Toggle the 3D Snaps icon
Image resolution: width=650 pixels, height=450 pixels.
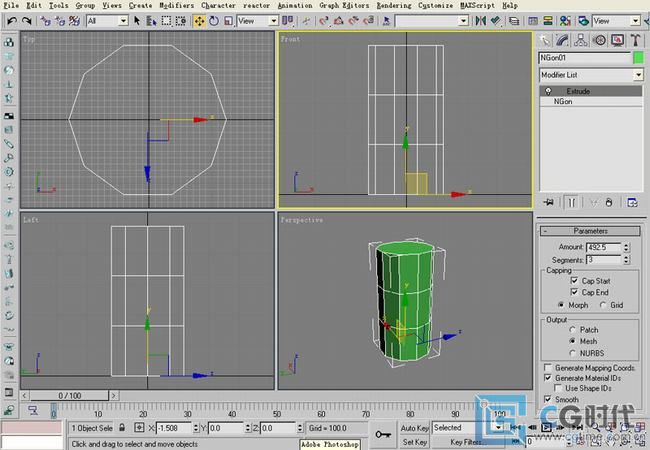324,20
